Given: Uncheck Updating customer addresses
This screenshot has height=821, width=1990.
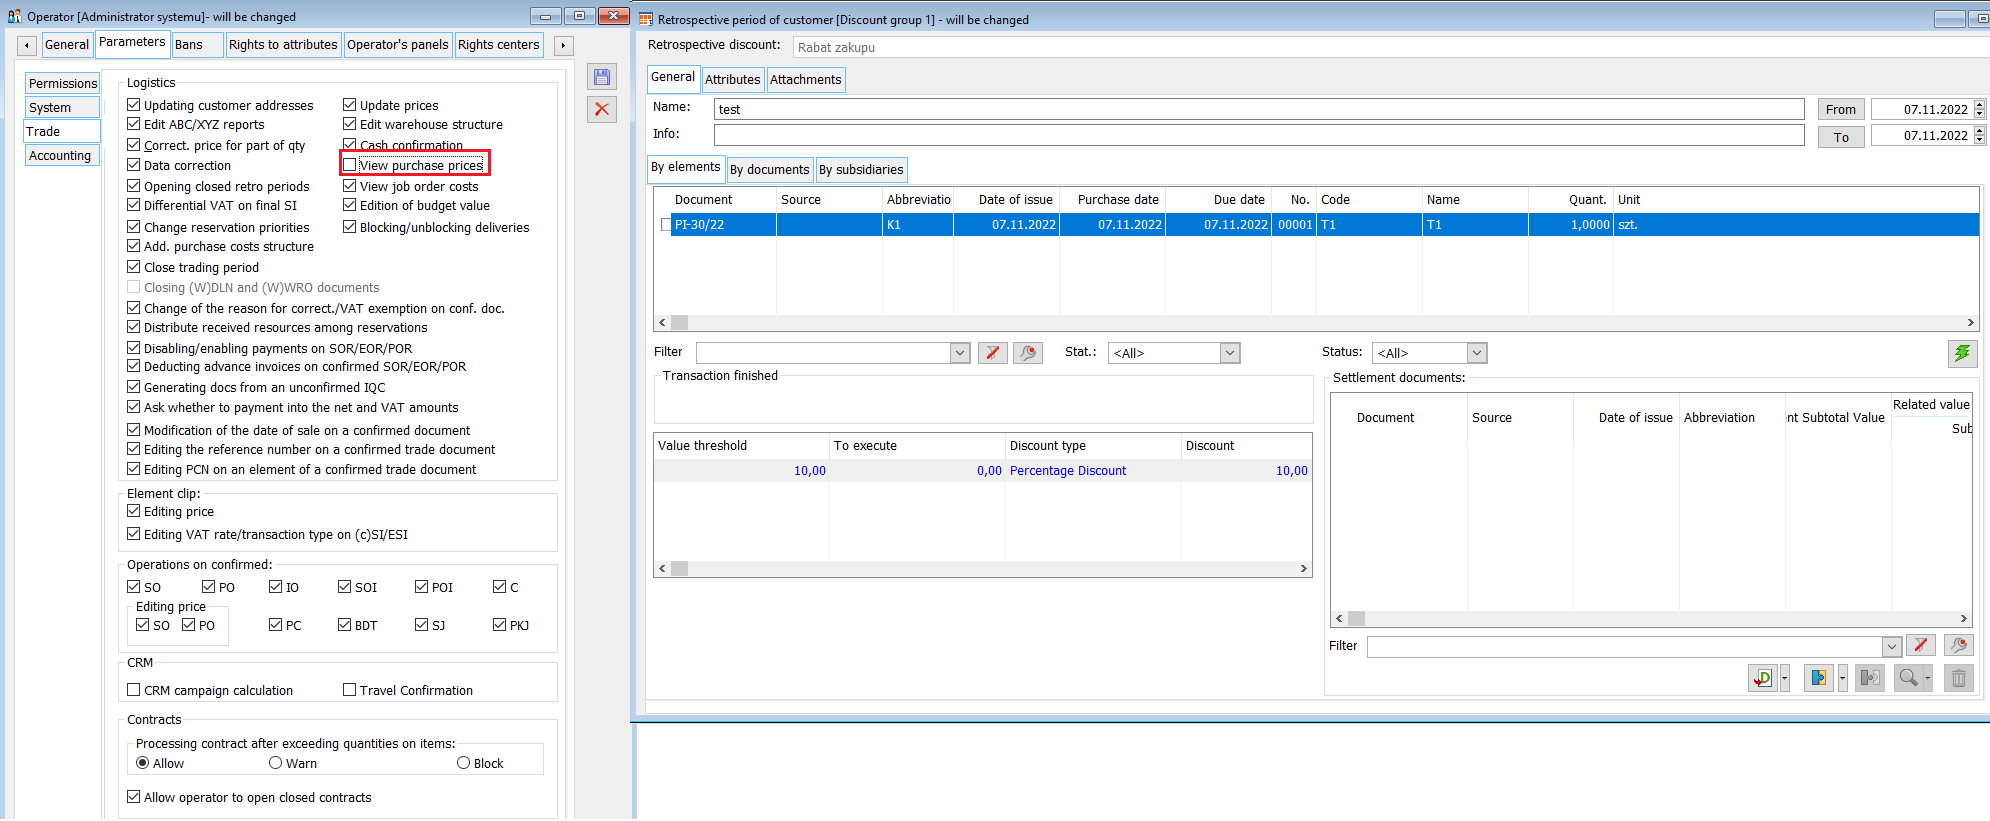Looking at the screenshot, I should (x=133, y=105).
